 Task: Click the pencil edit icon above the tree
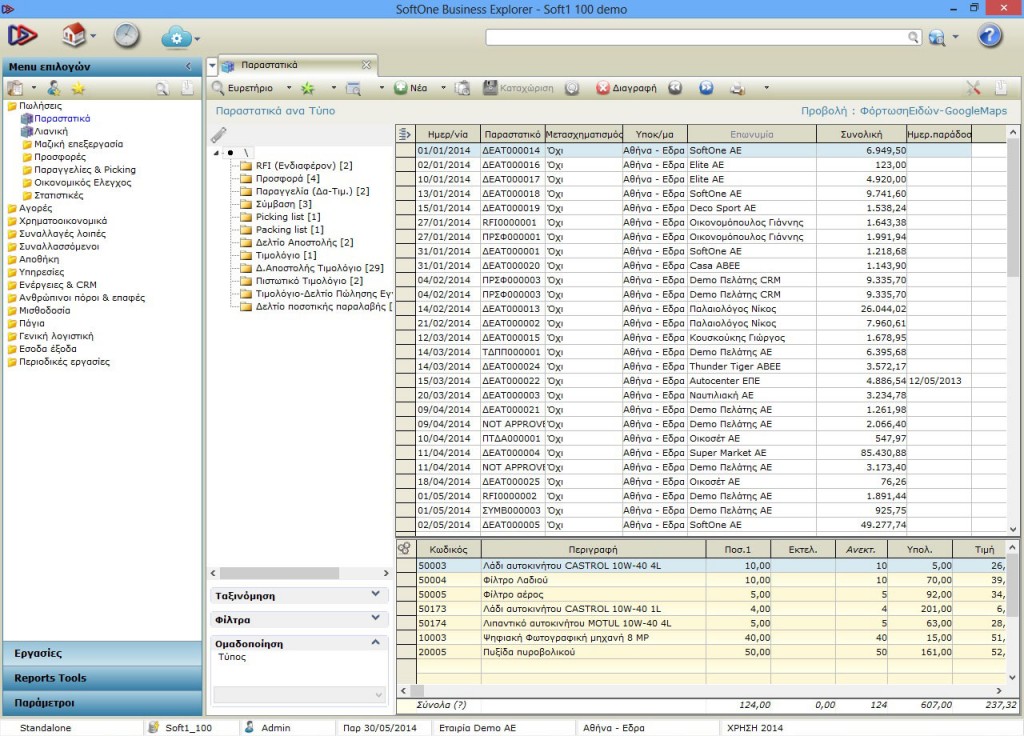[x=219, y=135]
